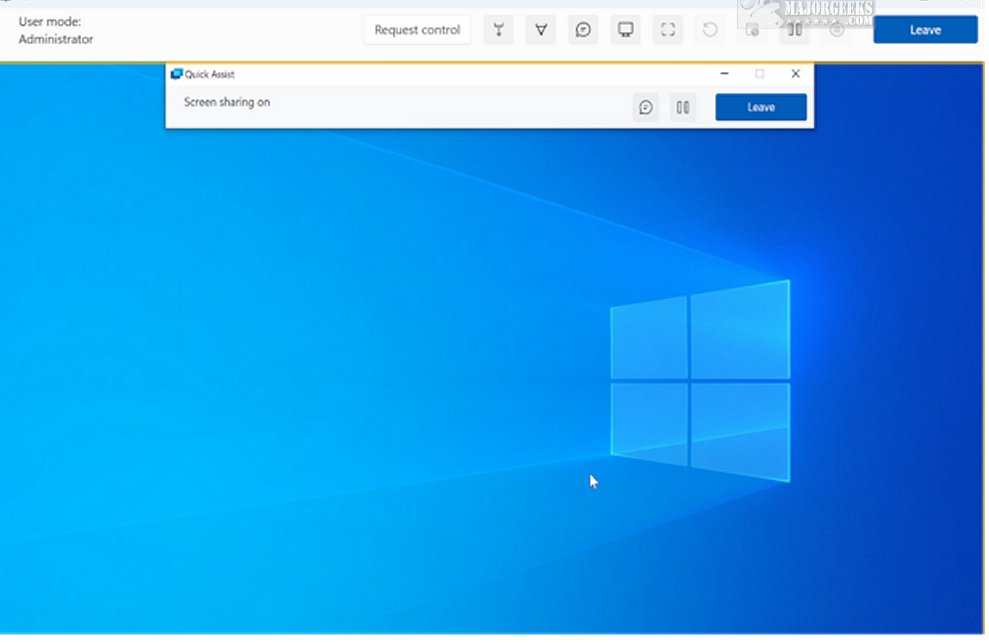This screenshot has width=989, height=643.
Task: Click the 'Screen sharing on' status text
Action: (x=226, y=102)
